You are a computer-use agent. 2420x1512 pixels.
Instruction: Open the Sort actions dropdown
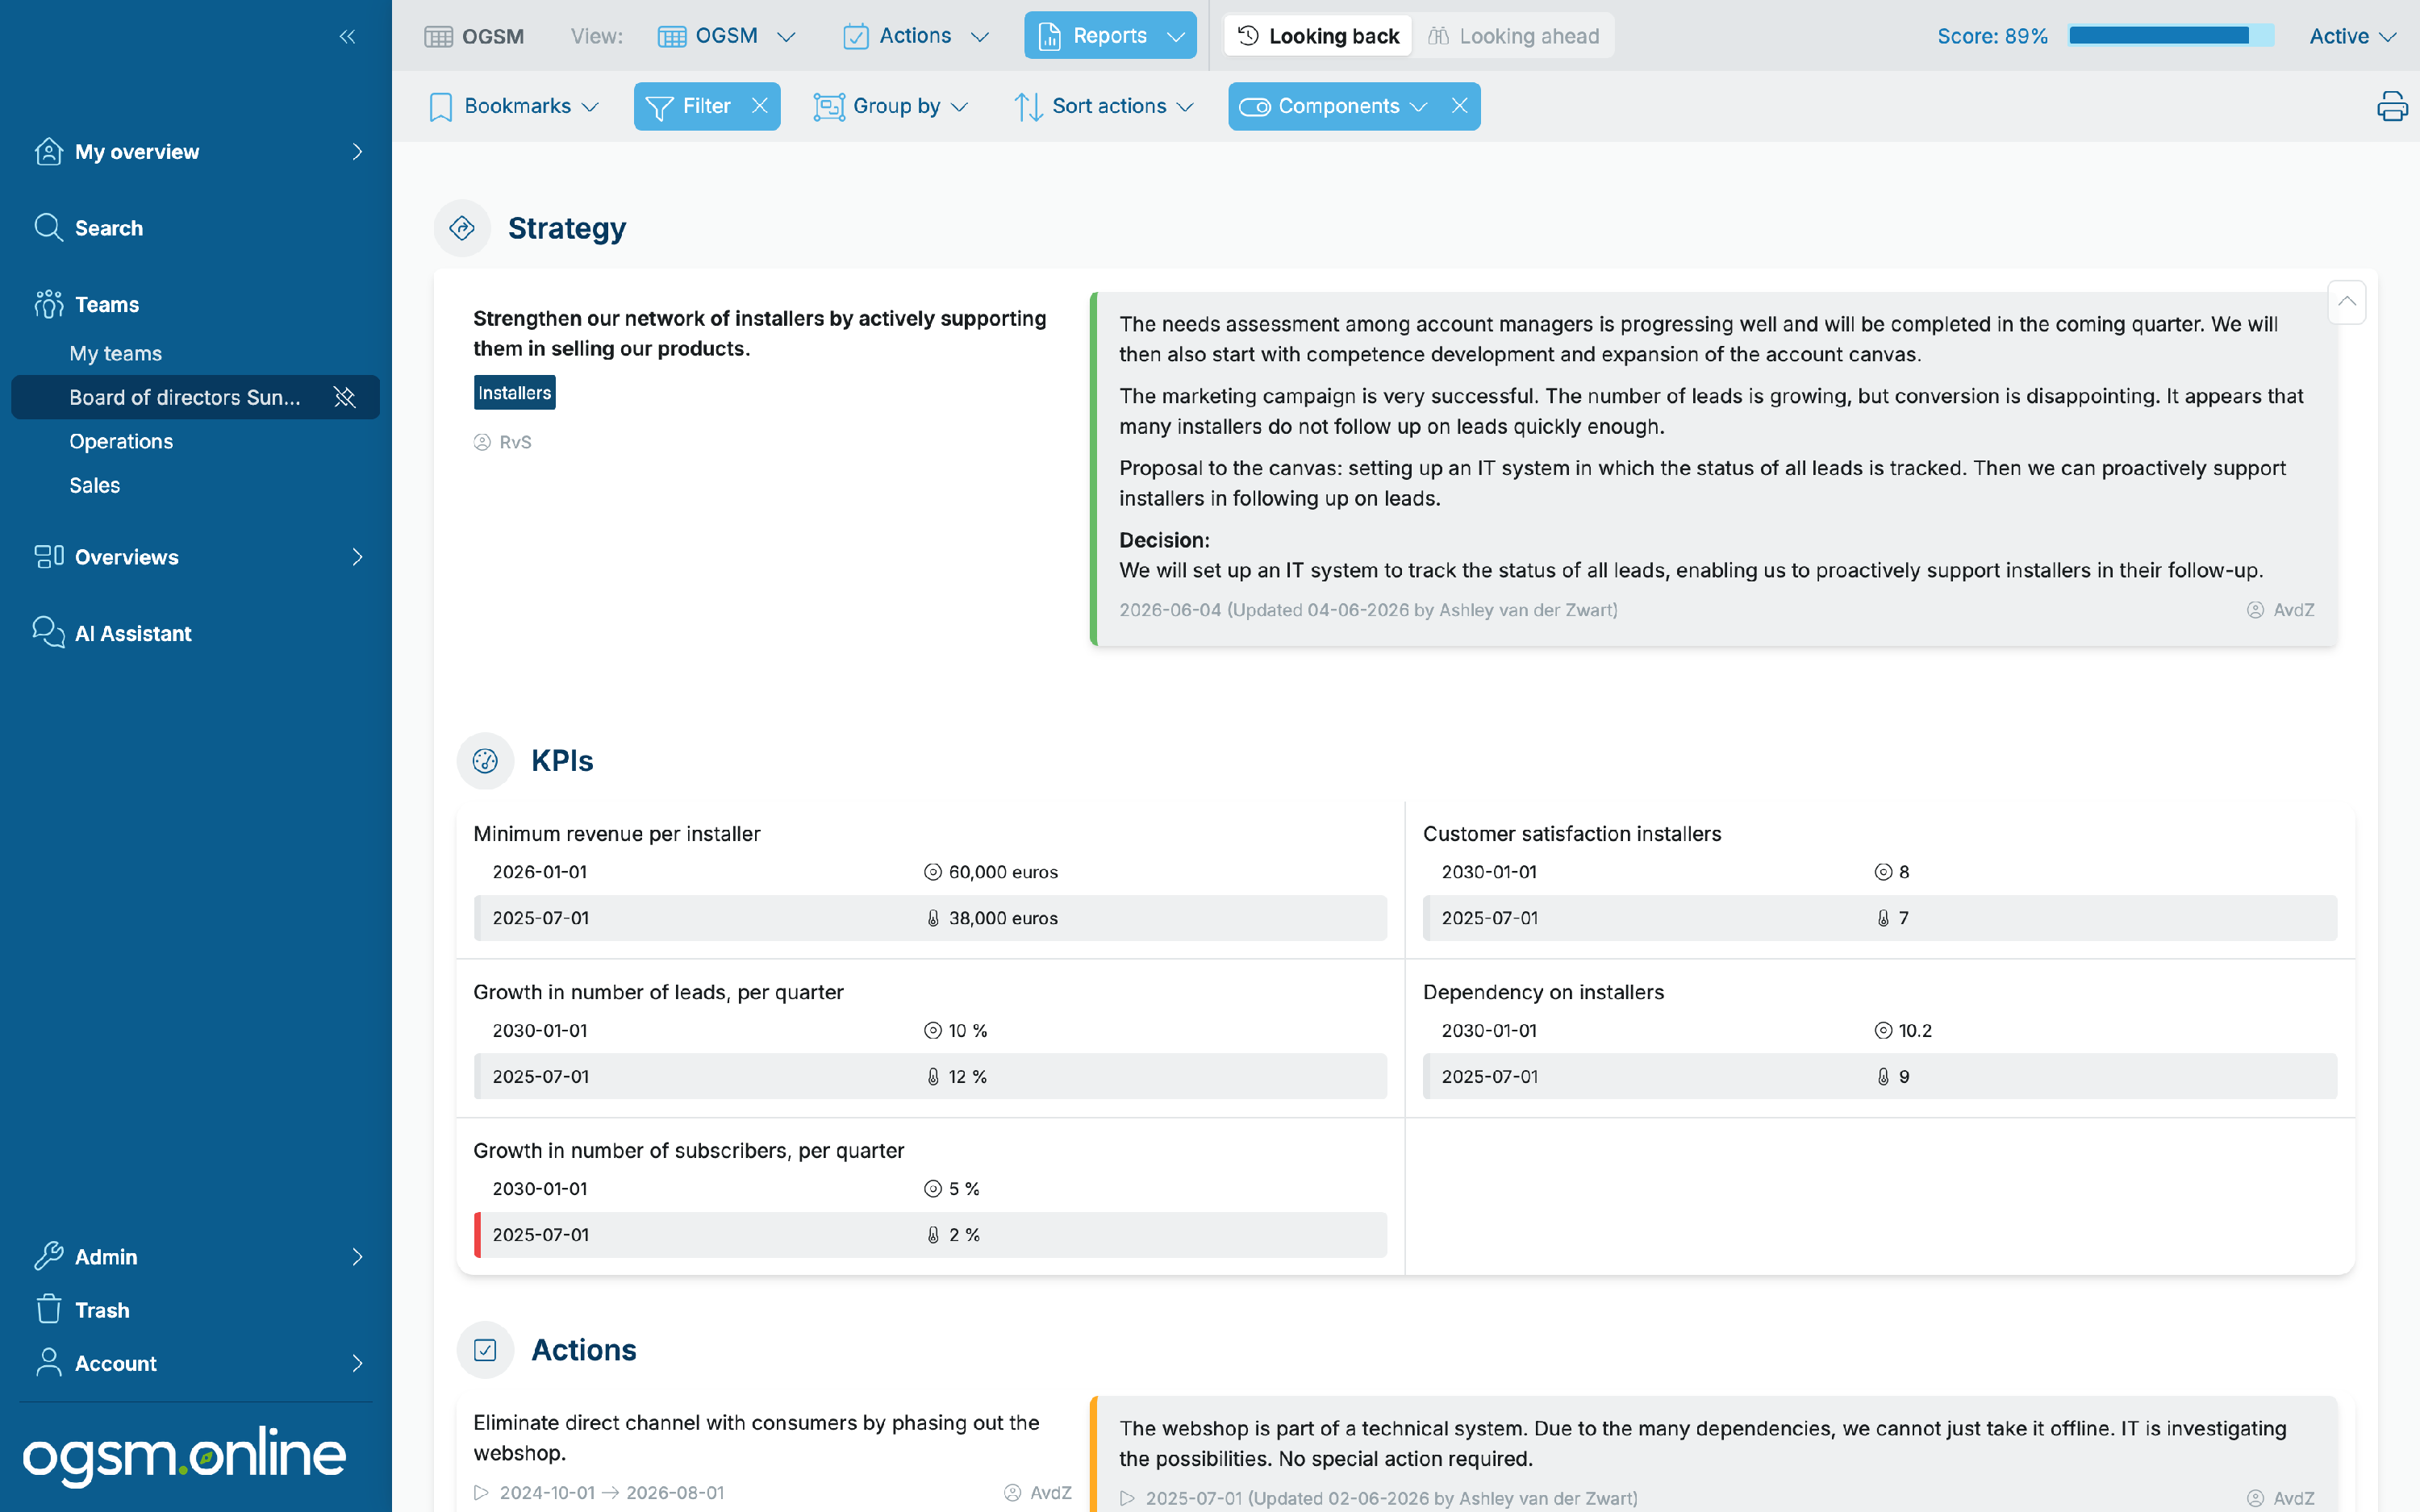pyautogui.click(x=1104, y=106)
